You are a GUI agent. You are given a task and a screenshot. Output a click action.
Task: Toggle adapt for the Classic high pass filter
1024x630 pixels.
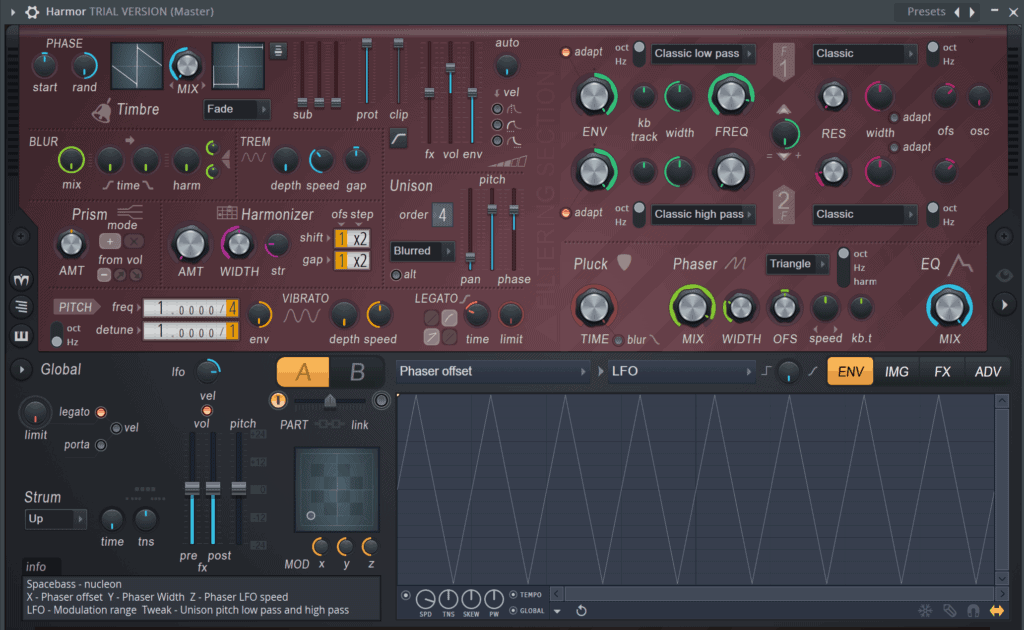point(566,213)
